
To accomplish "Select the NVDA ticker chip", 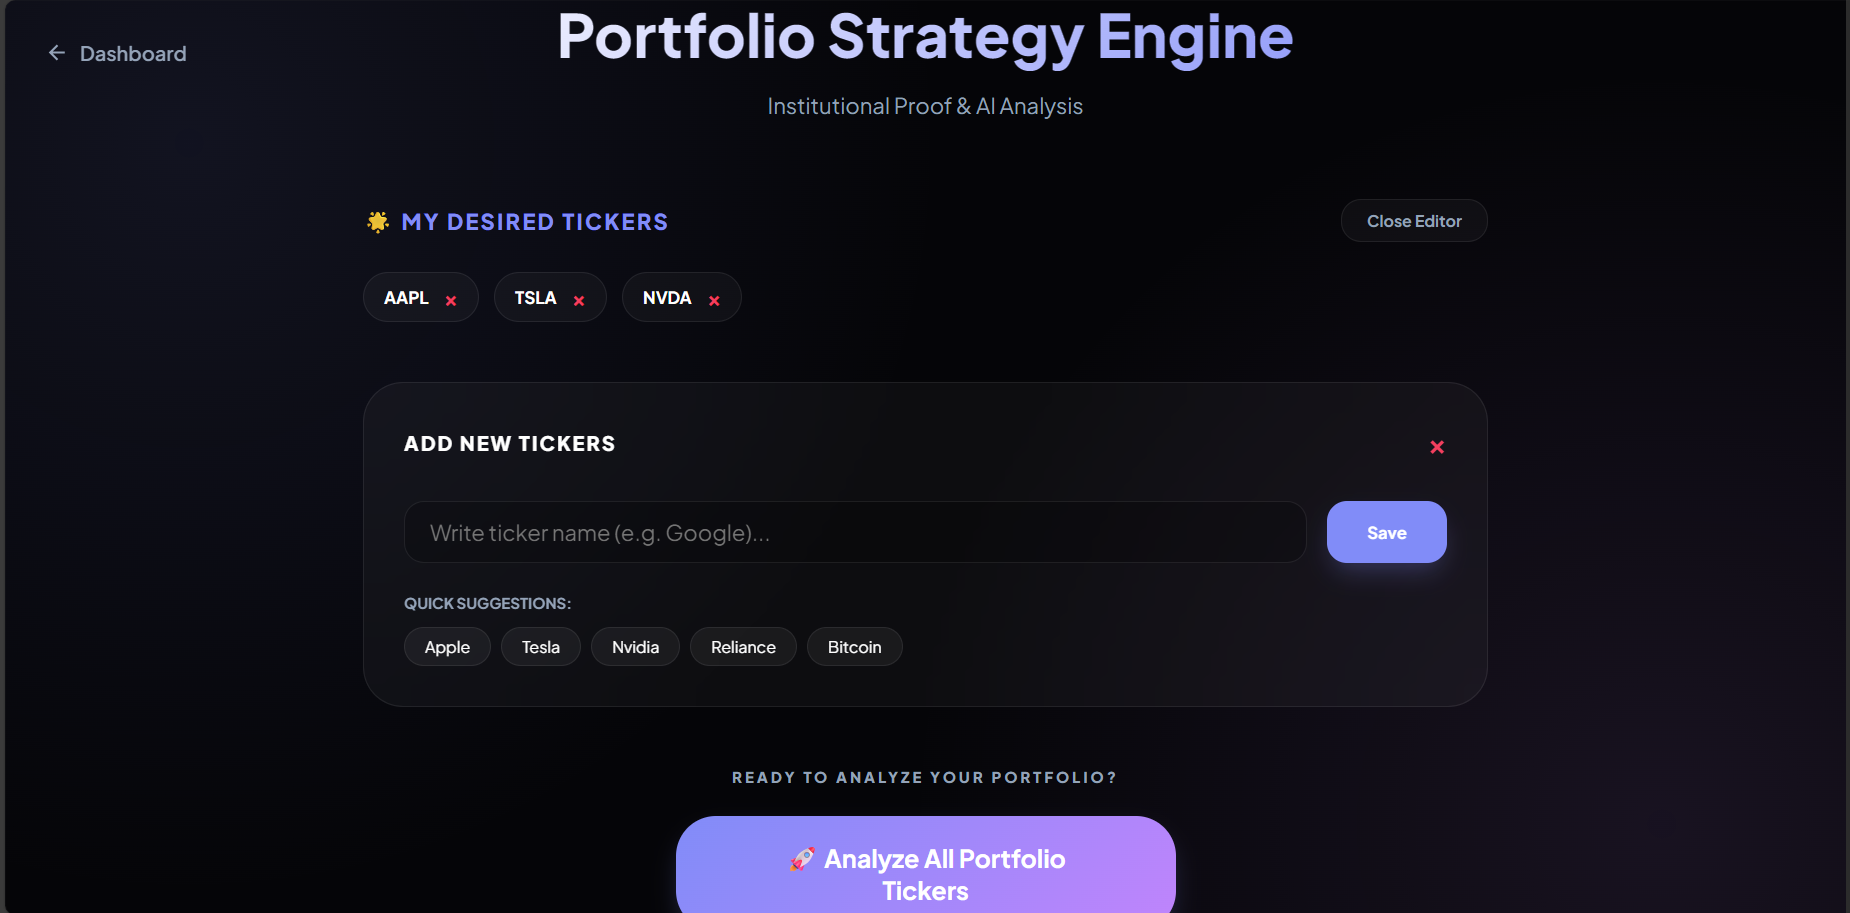I will [667, 297].
